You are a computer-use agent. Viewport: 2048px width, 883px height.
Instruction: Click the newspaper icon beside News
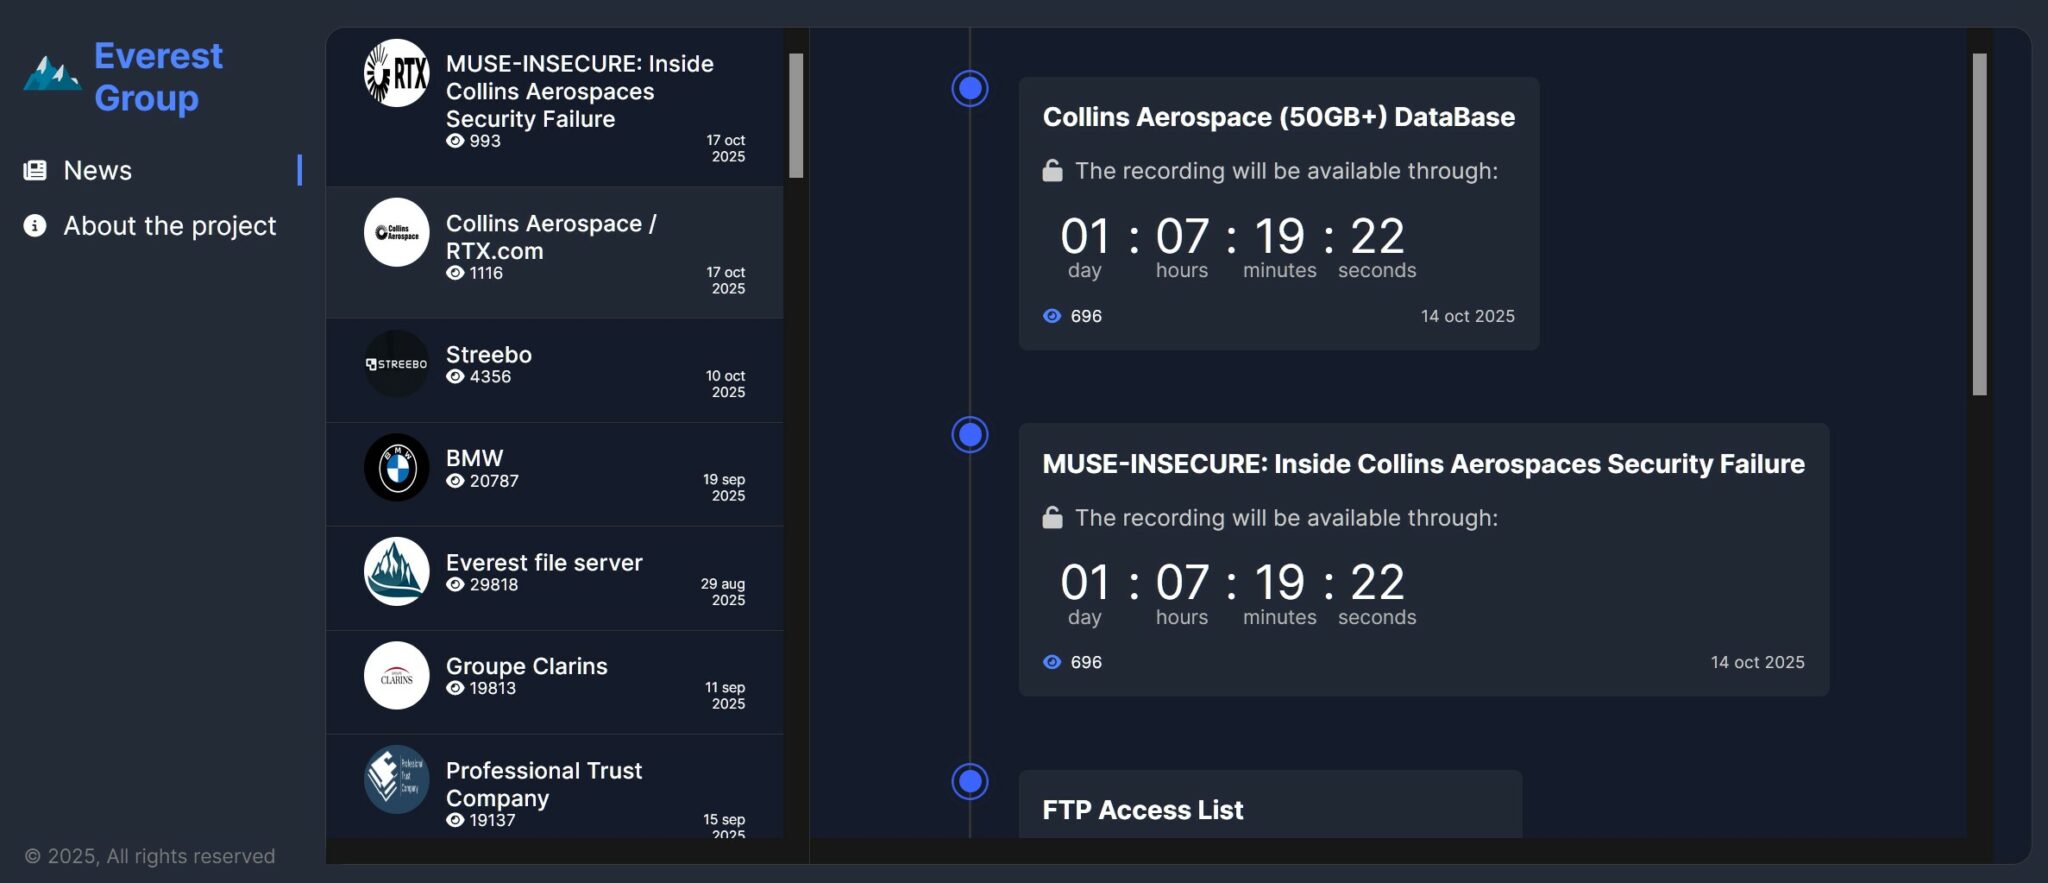[35, 170]
